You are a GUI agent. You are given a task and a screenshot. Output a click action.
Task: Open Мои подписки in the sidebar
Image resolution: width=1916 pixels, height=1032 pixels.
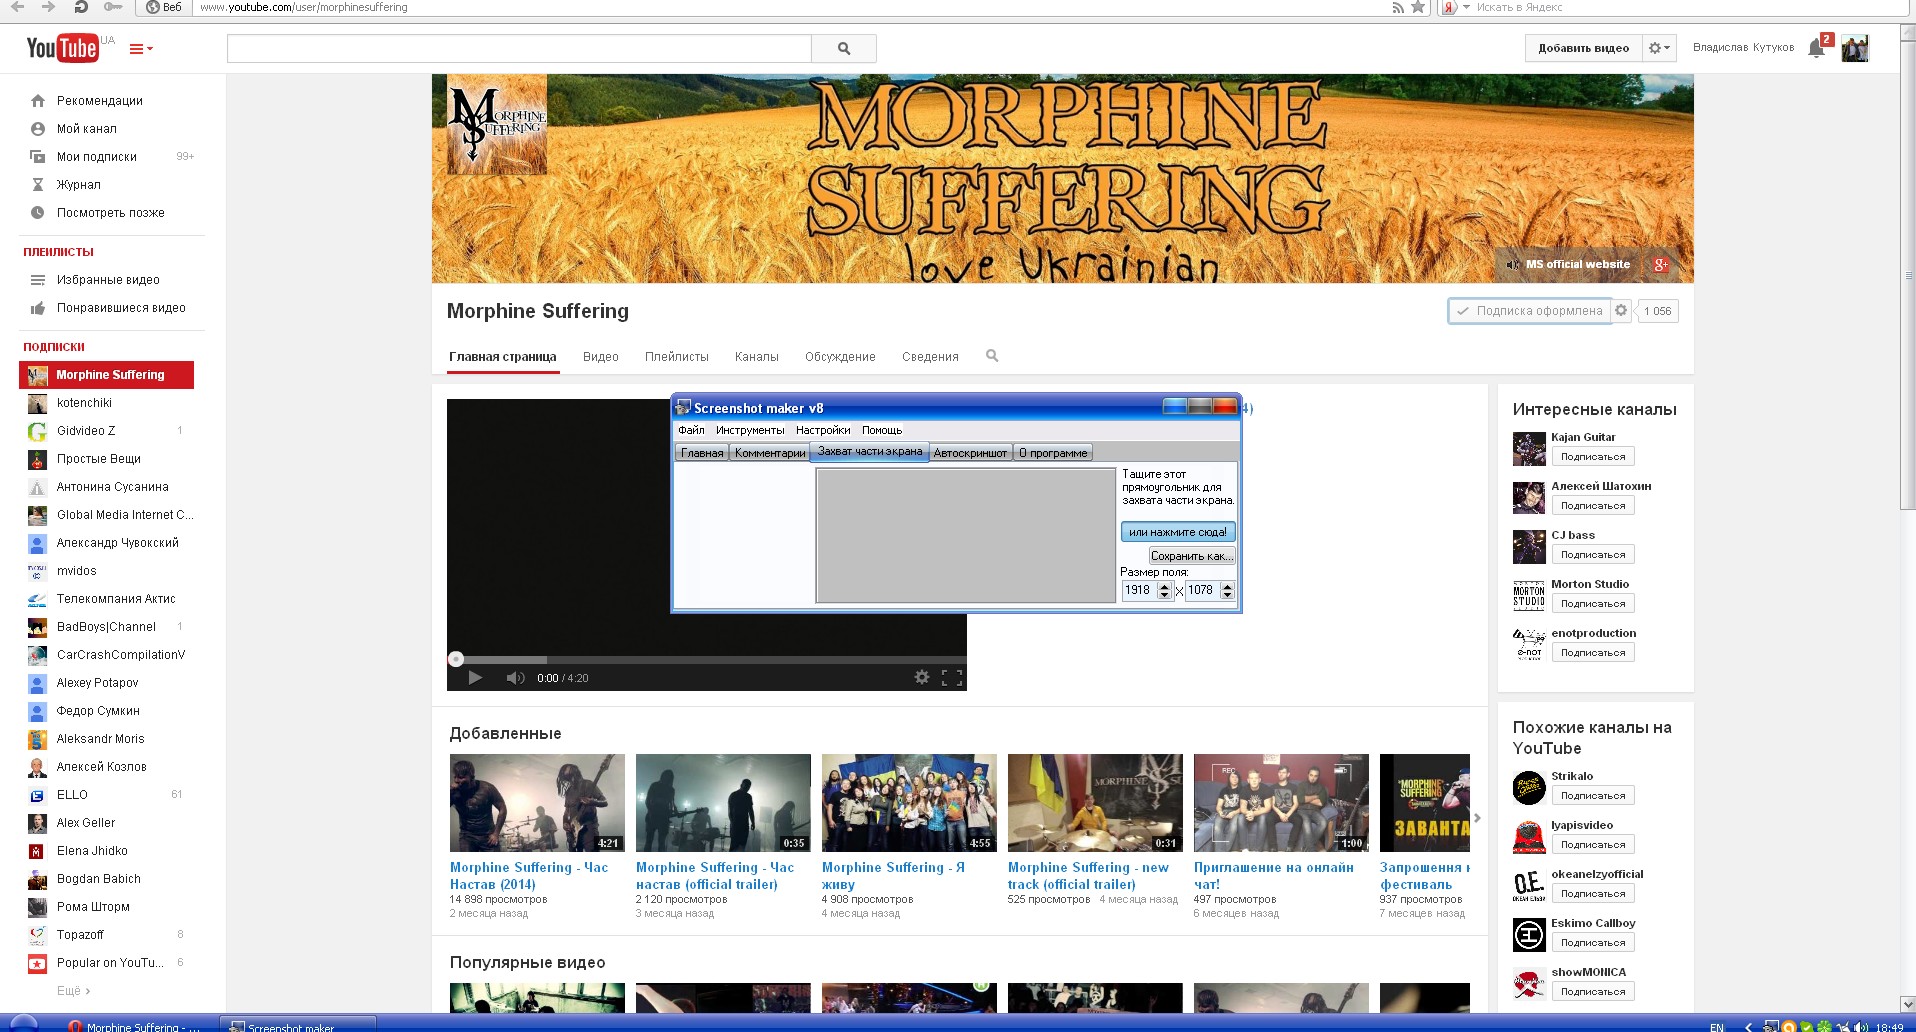pyautogui.click(x=97, y=157)
